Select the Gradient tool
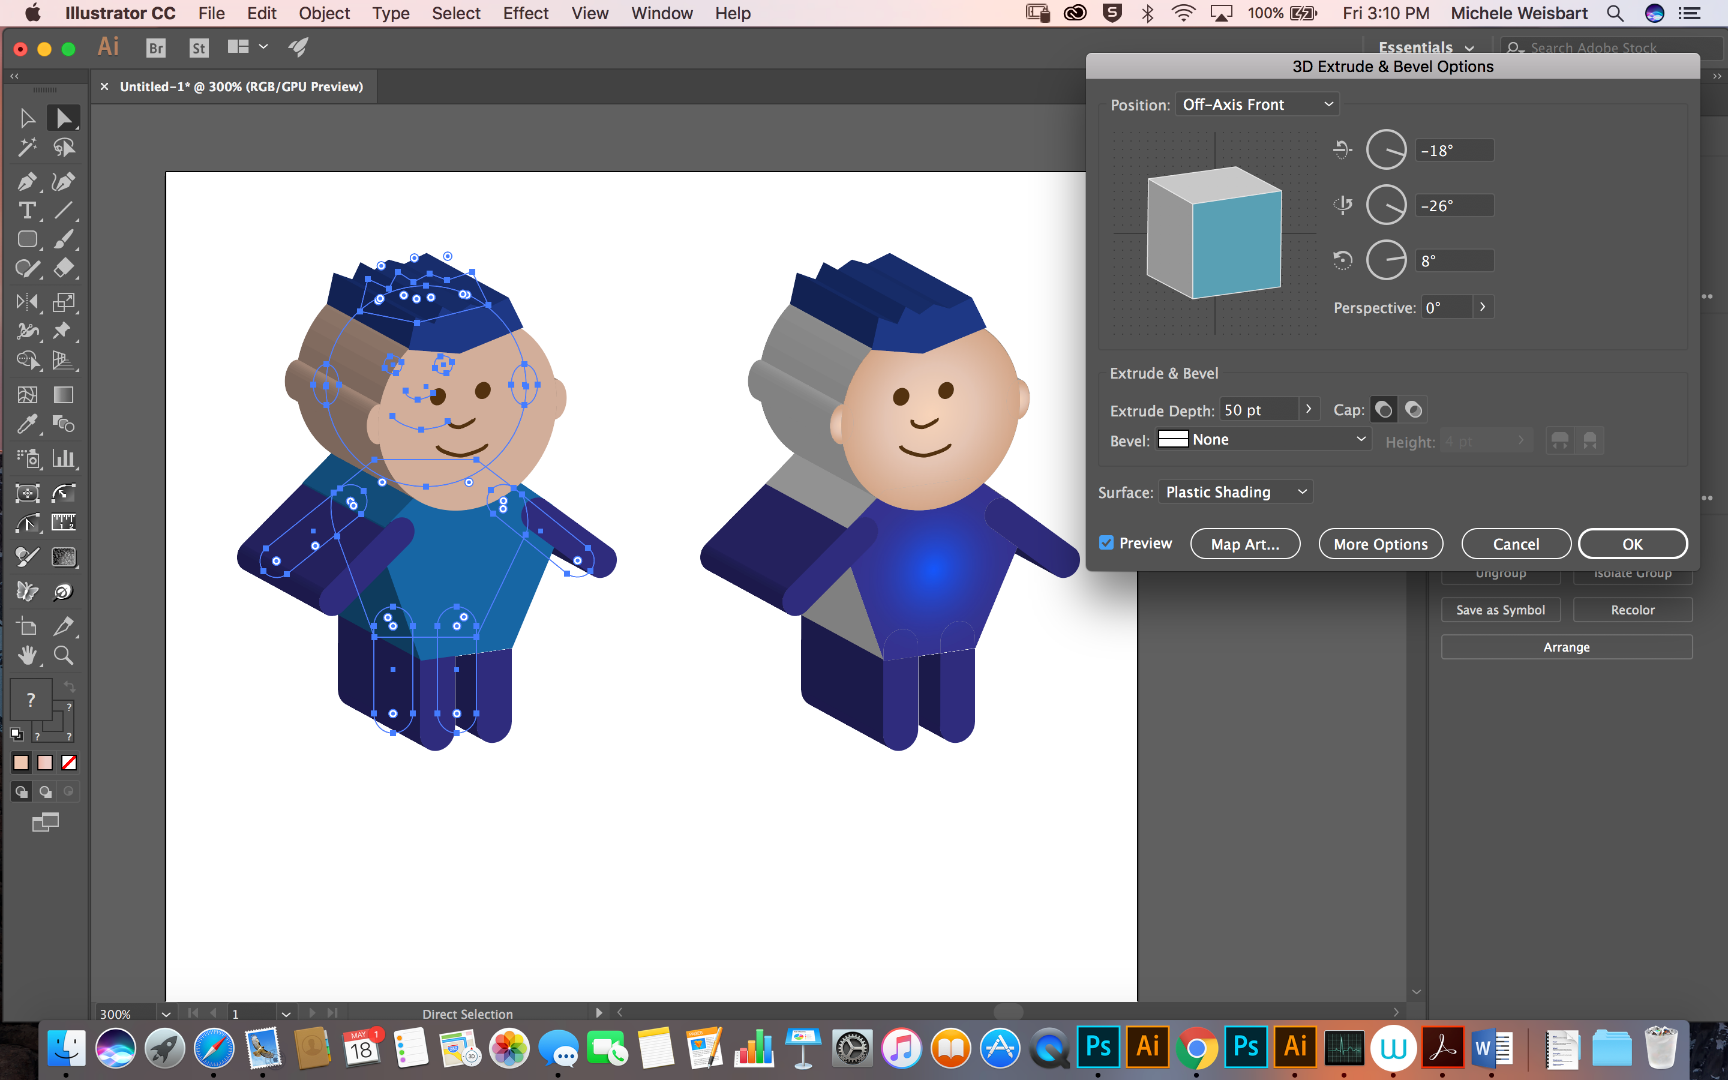Image resolution: width=1728 pixels, height=1080 pixels. click(63, 395)
